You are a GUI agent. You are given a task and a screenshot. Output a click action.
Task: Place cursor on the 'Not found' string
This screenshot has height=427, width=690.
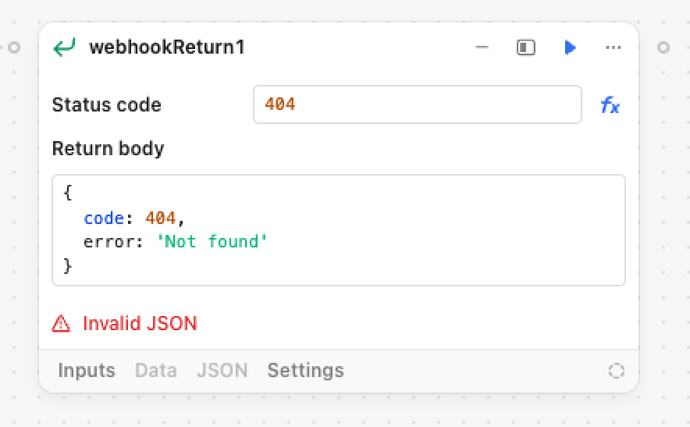pyautogui.click(x=212, y=242)
